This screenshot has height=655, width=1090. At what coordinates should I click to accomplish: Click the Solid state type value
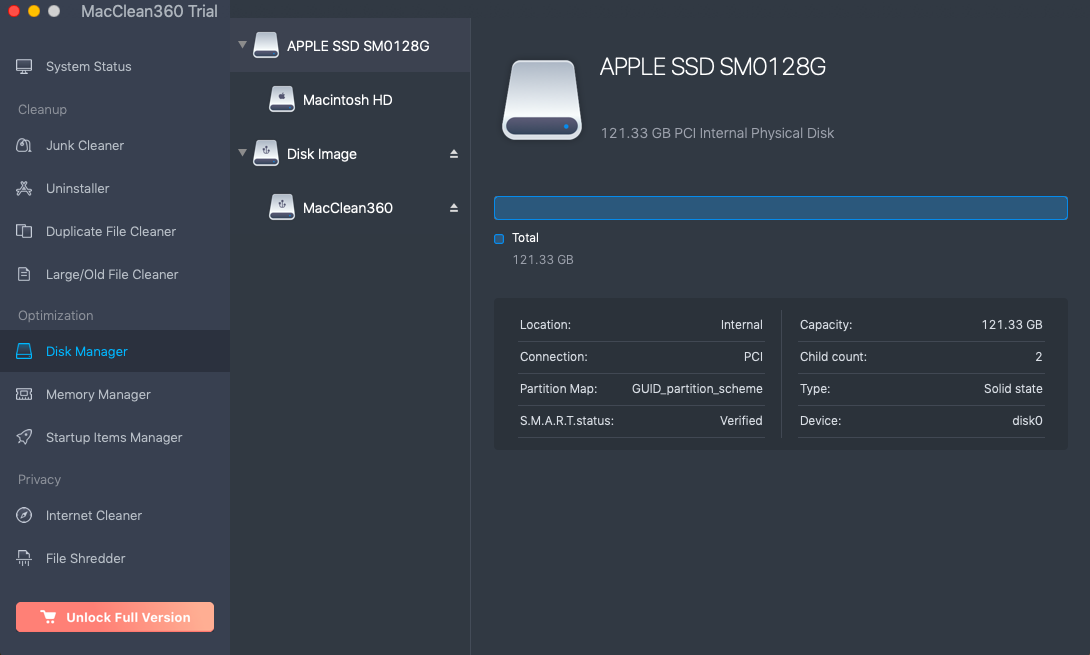click(x=1013, y=389)
